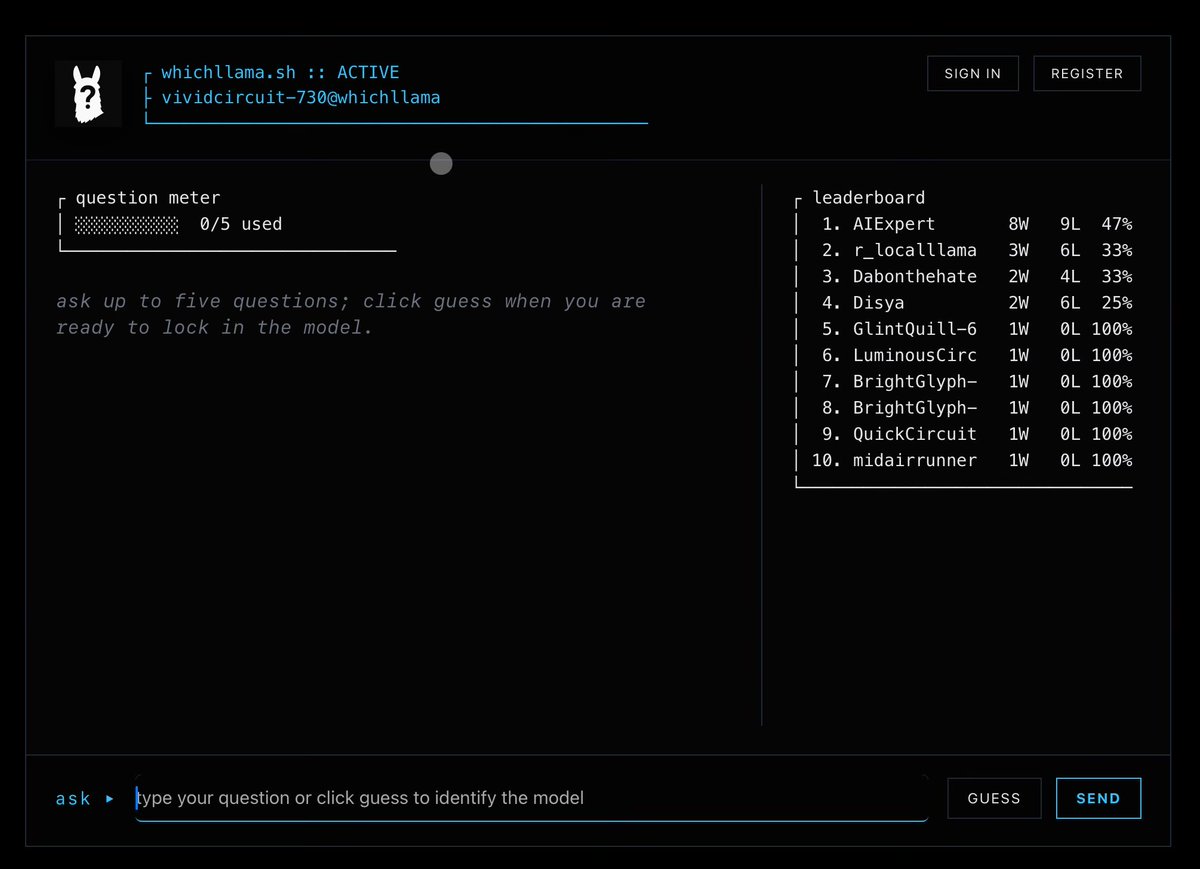The width and height of the screenshot is (1200, 869).
Task: Click the SEND button
Action: pos(1098,798)
